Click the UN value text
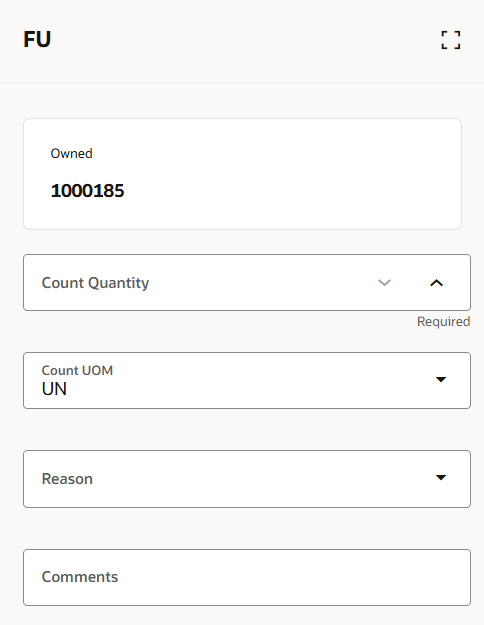The image size is (484, 625). 54,389
